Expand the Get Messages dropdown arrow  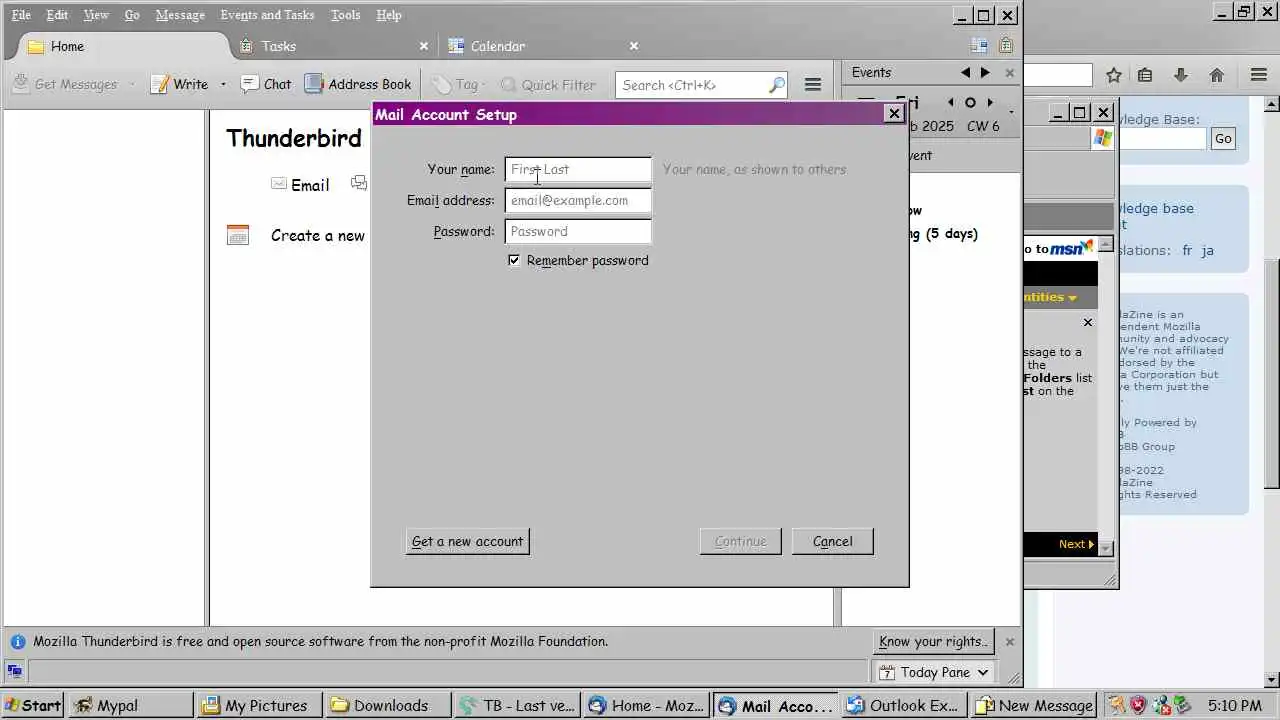131,85
